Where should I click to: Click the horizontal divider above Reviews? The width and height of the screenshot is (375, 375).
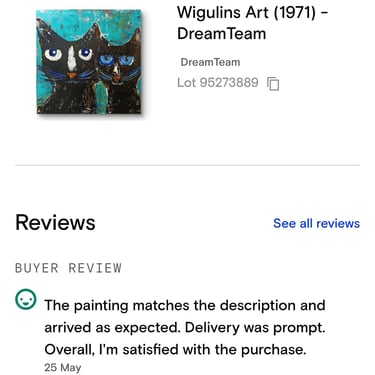(187, 165)
